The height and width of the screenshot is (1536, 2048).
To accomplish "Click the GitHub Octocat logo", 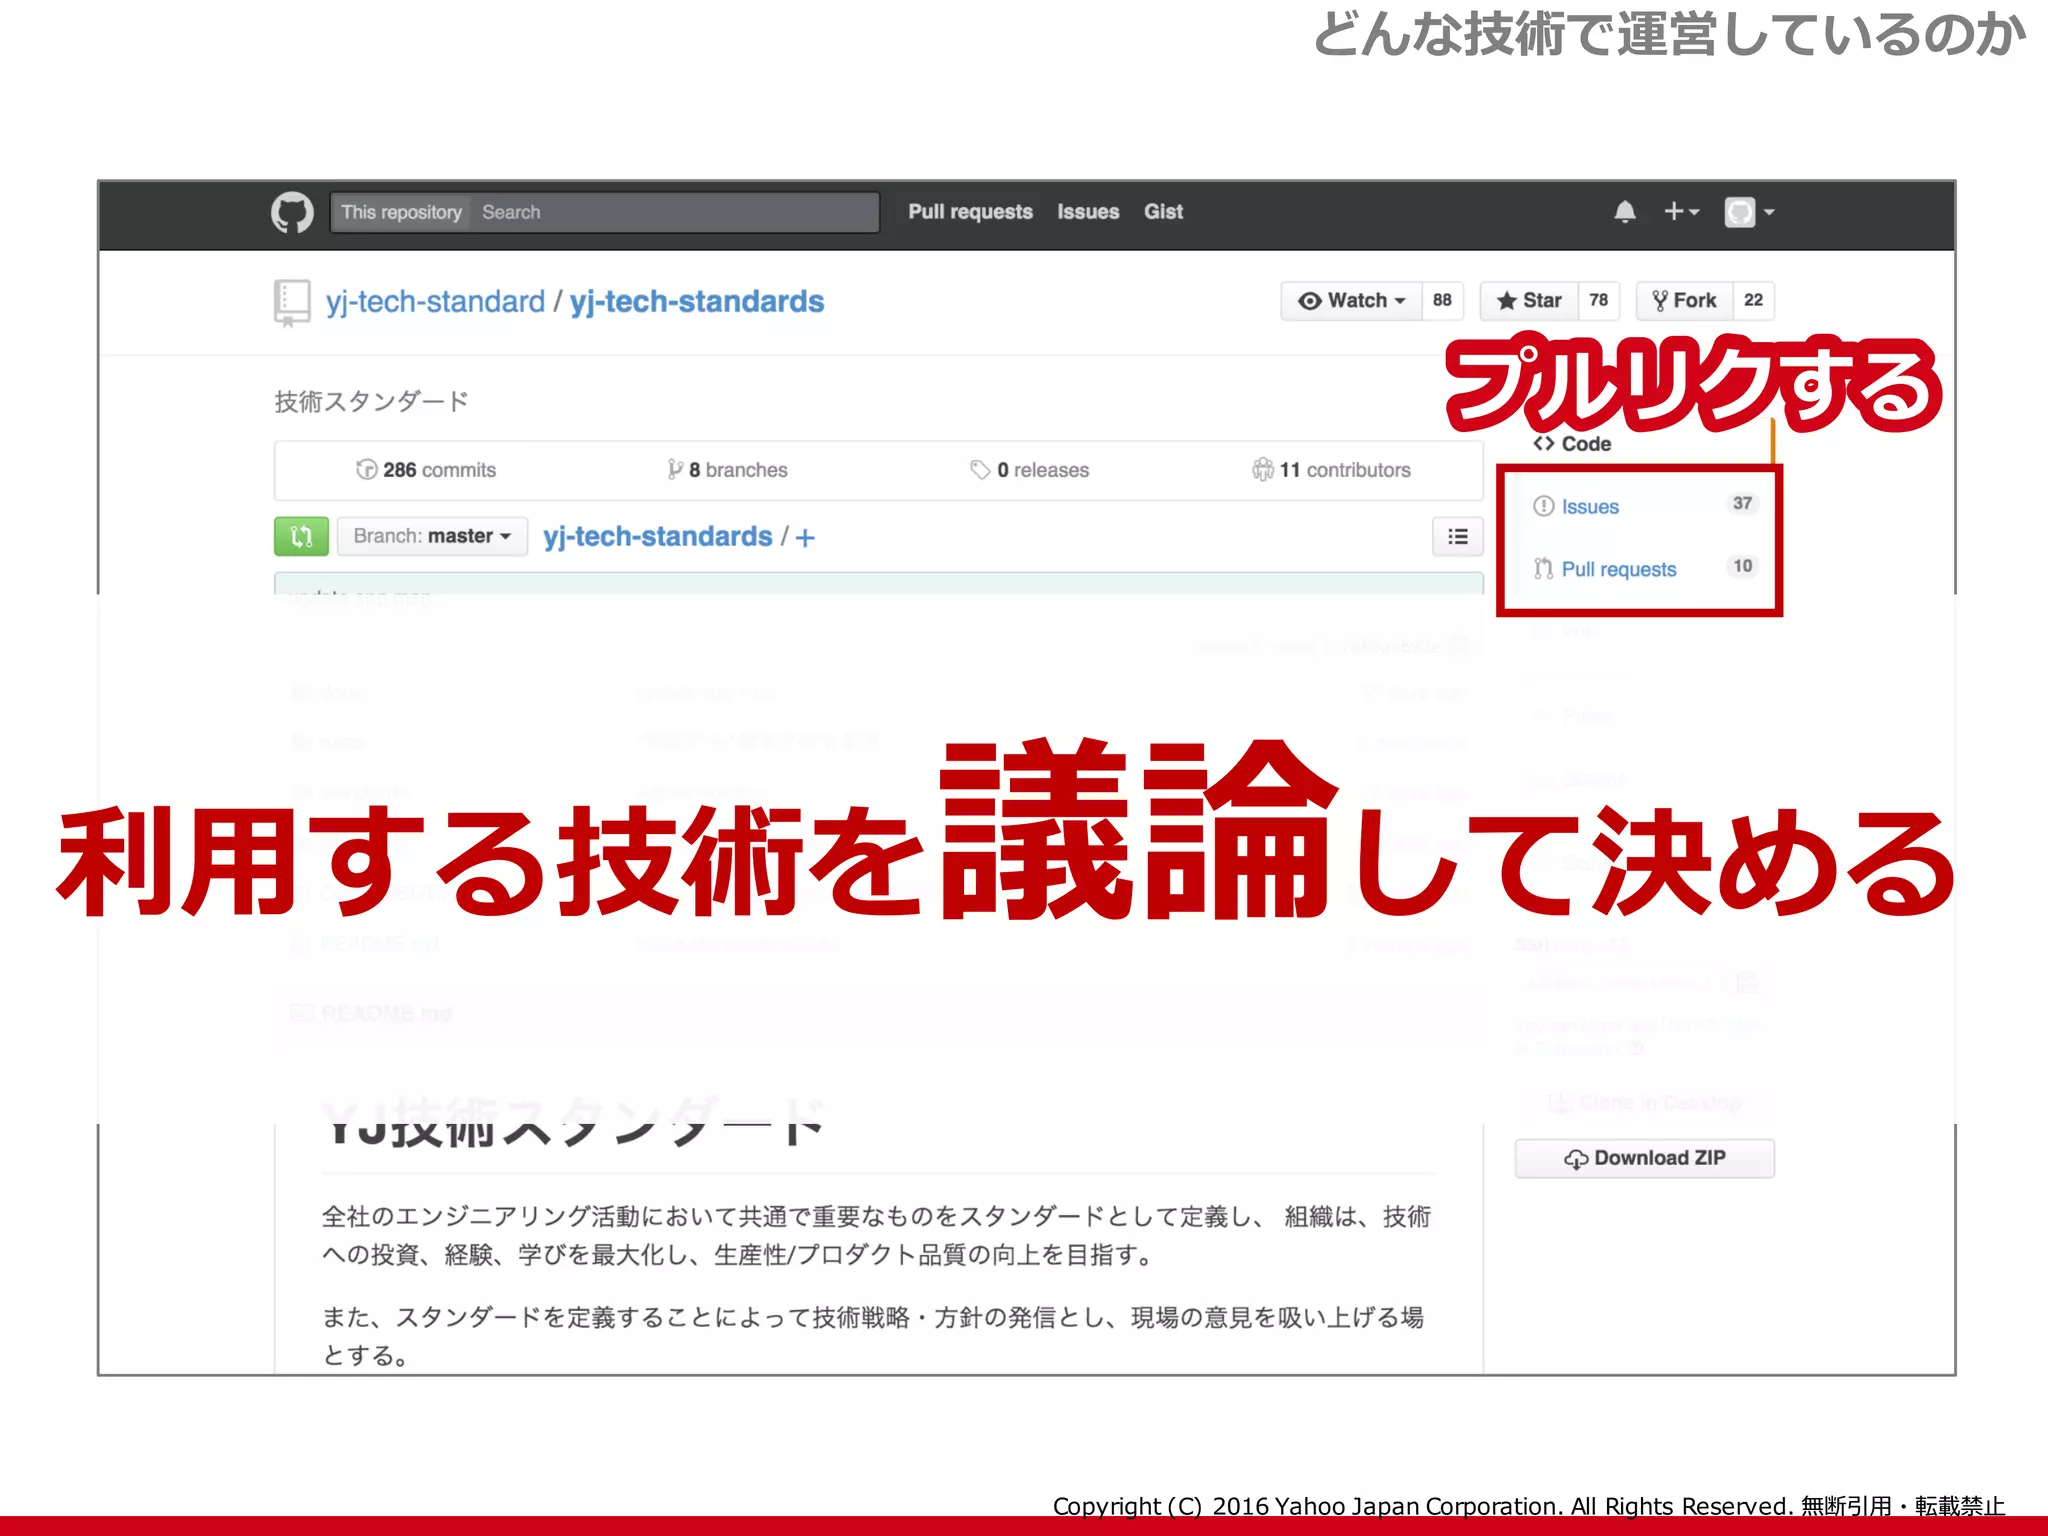I will coord(292,212).
